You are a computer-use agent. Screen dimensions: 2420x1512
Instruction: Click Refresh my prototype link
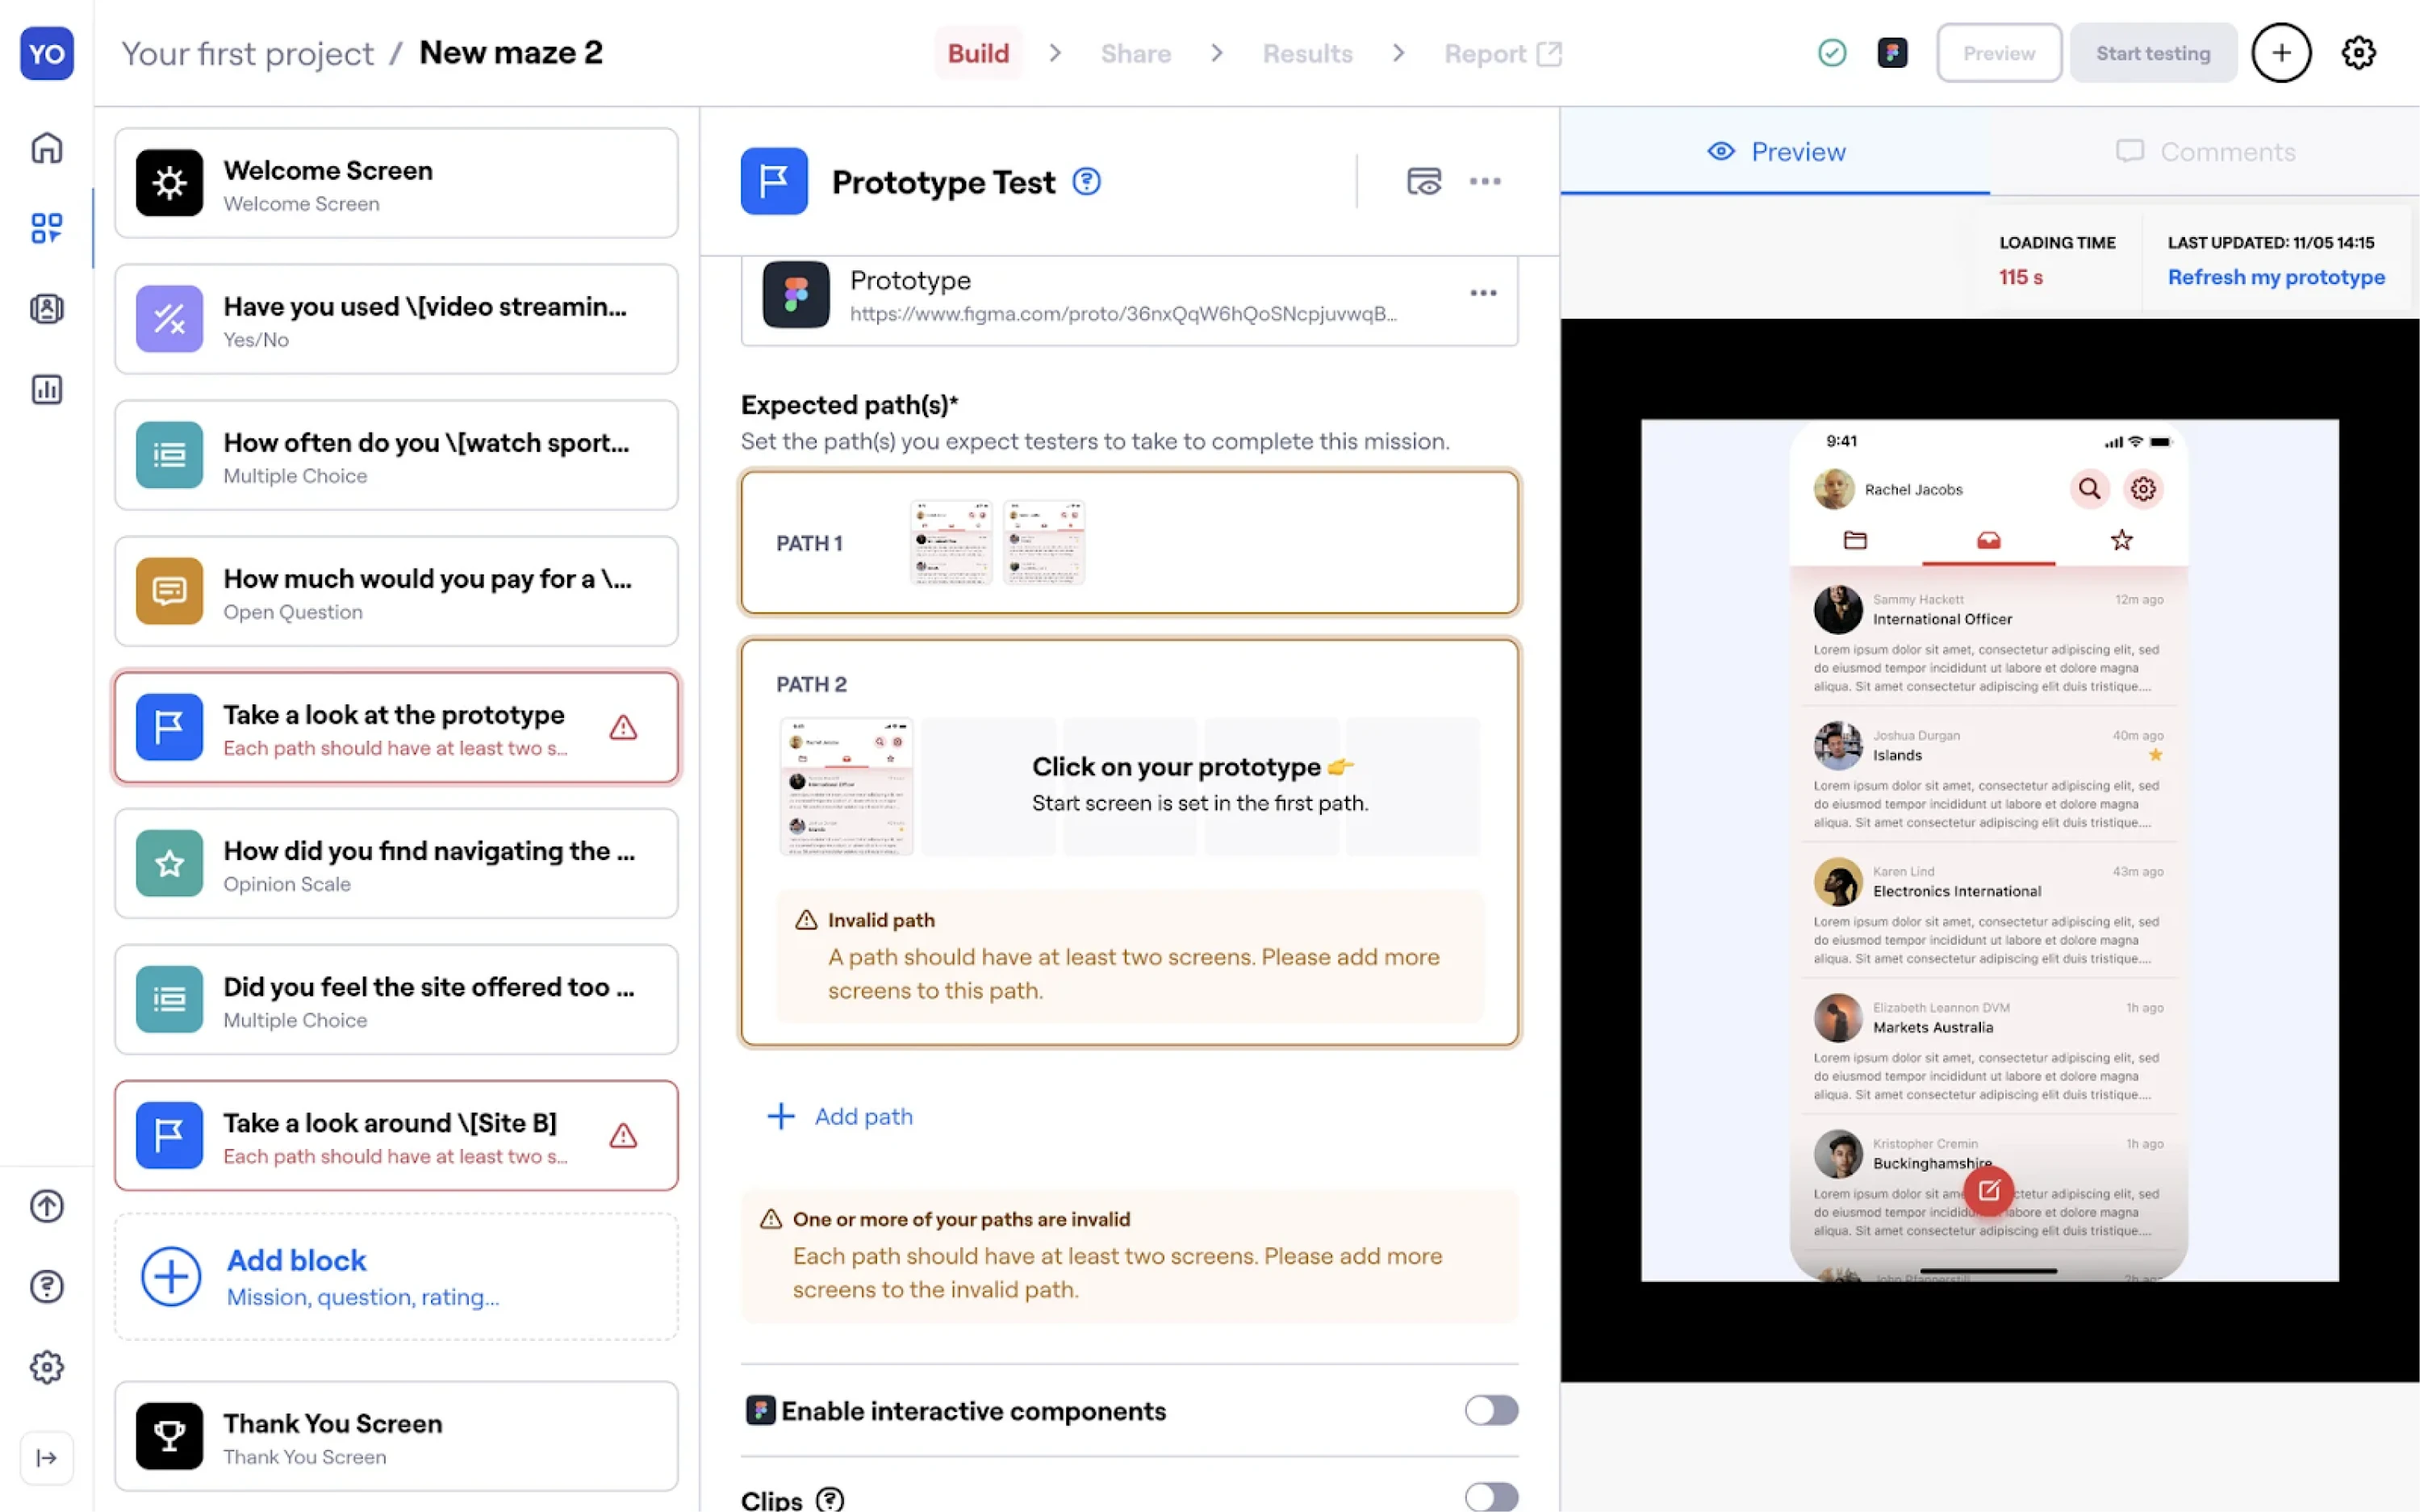pyautogui.click(x=2275, y=277)
